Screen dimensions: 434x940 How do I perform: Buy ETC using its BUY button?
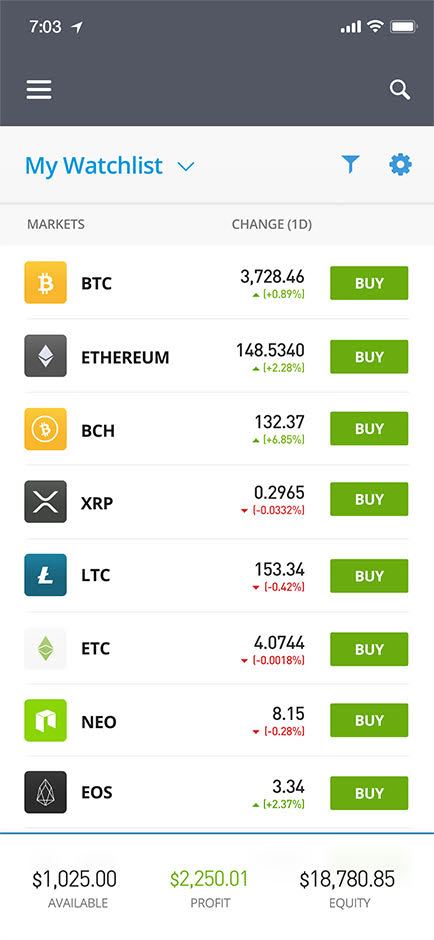coord(369,649)
